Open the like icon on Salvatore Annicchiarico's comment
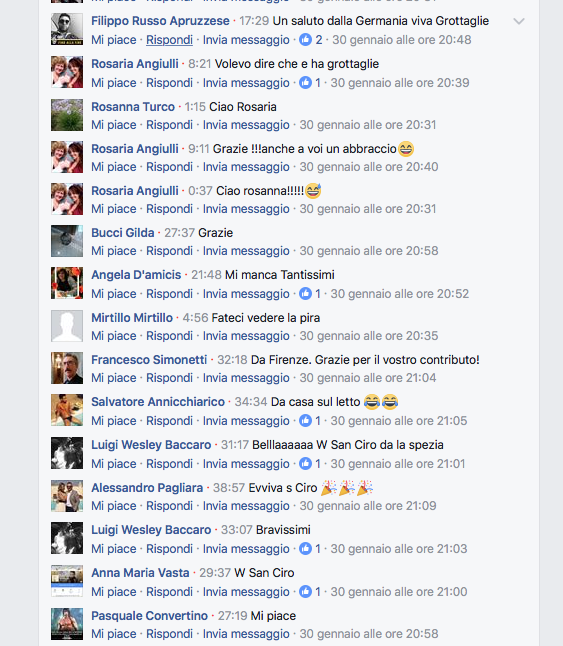 305,420
